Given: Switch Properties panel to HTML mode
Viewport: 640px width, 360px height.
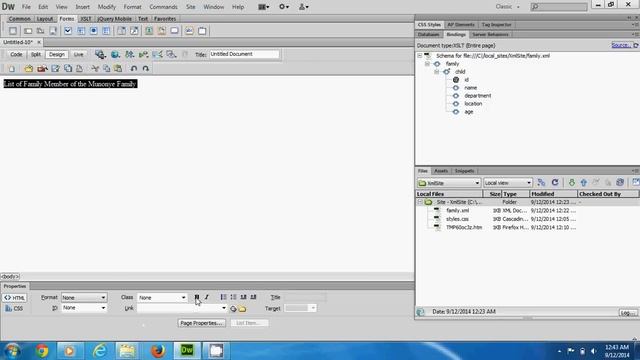Looking at the screenshot, I should [15, 298].
